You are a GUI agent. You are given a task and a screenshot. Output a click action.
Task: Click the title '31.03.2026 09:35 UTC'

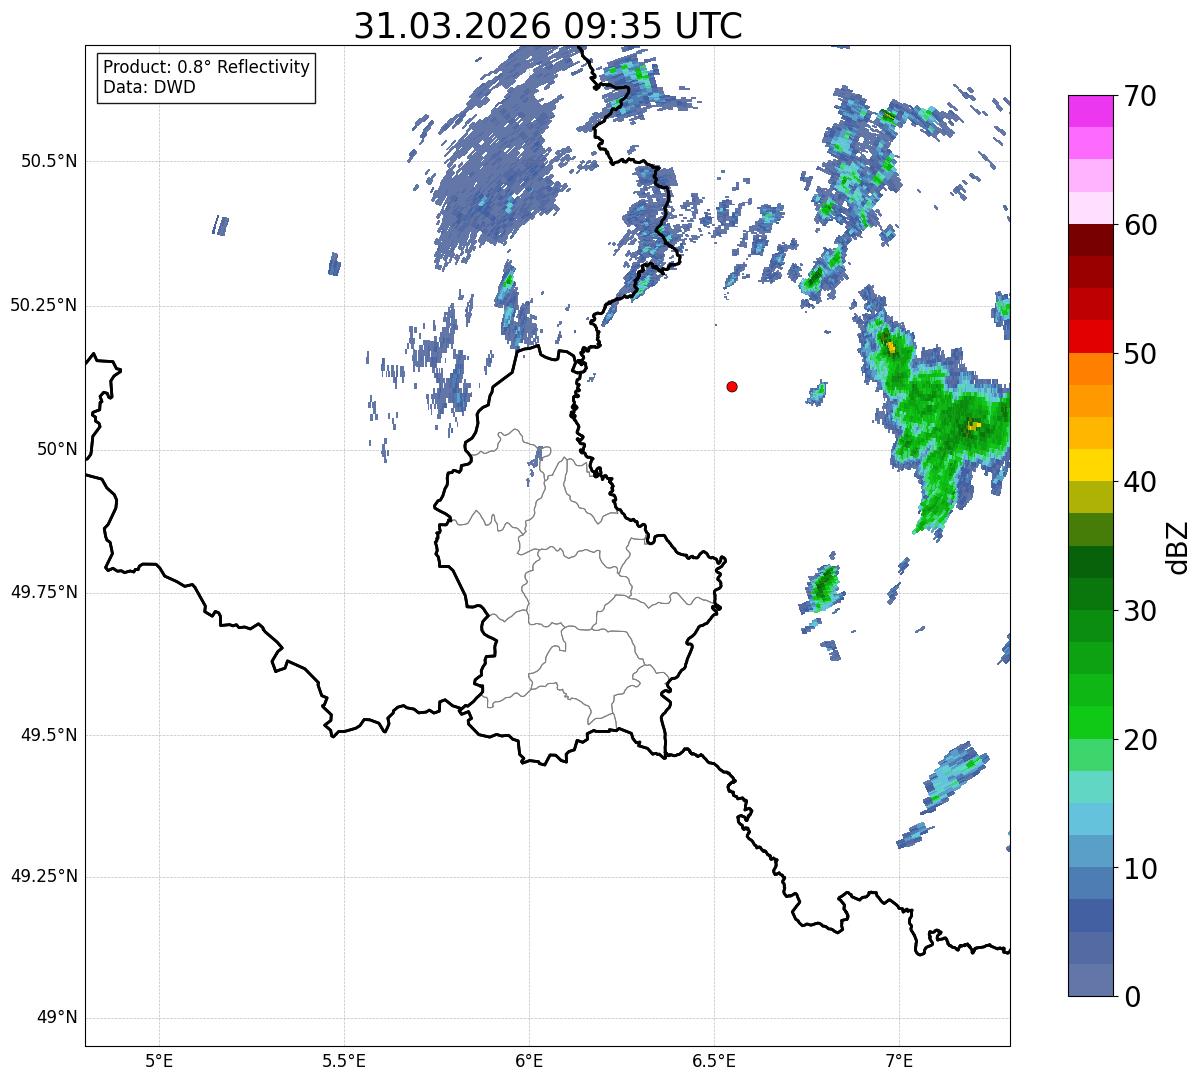[x=548, y=26]
